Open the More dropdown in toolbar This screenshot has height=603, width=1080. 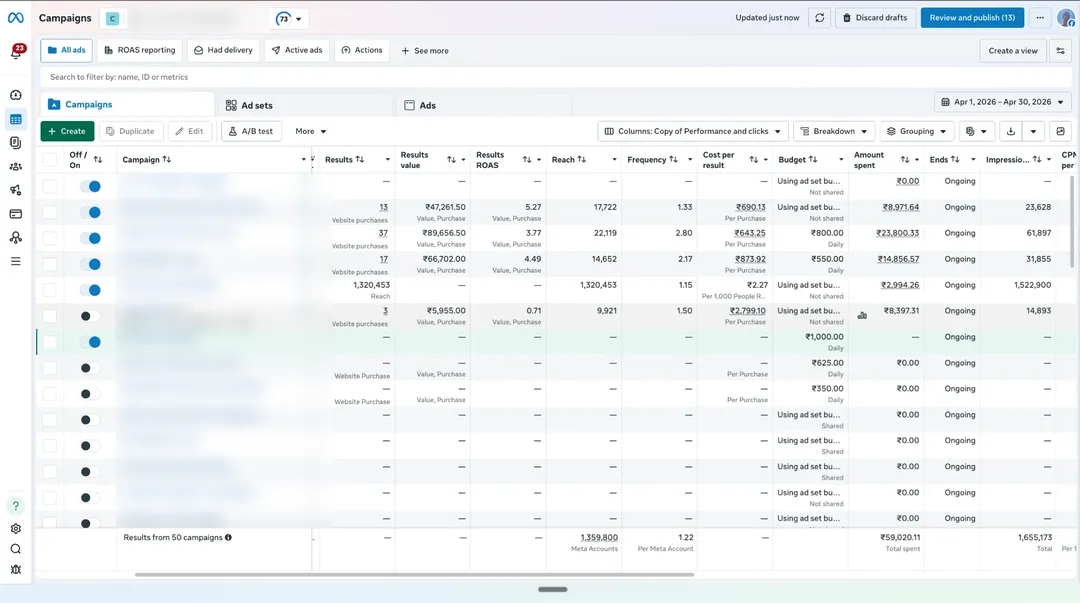pyautogui.click(x=311, y=132)
